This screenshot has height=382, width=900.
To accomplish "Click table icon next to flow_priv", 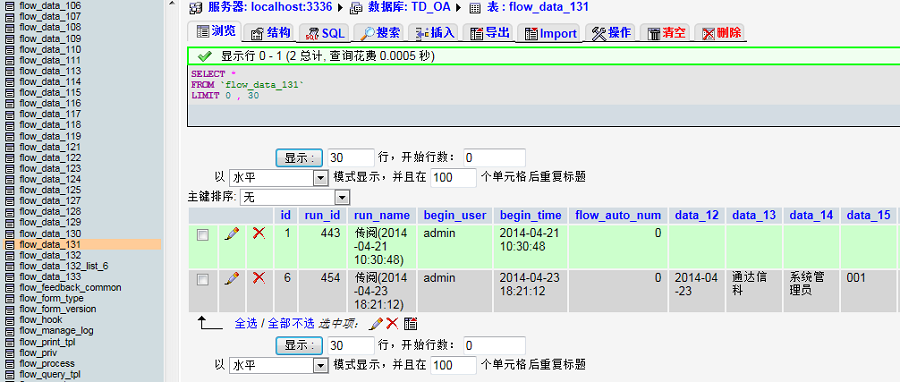I will click(x=9, y=353).
